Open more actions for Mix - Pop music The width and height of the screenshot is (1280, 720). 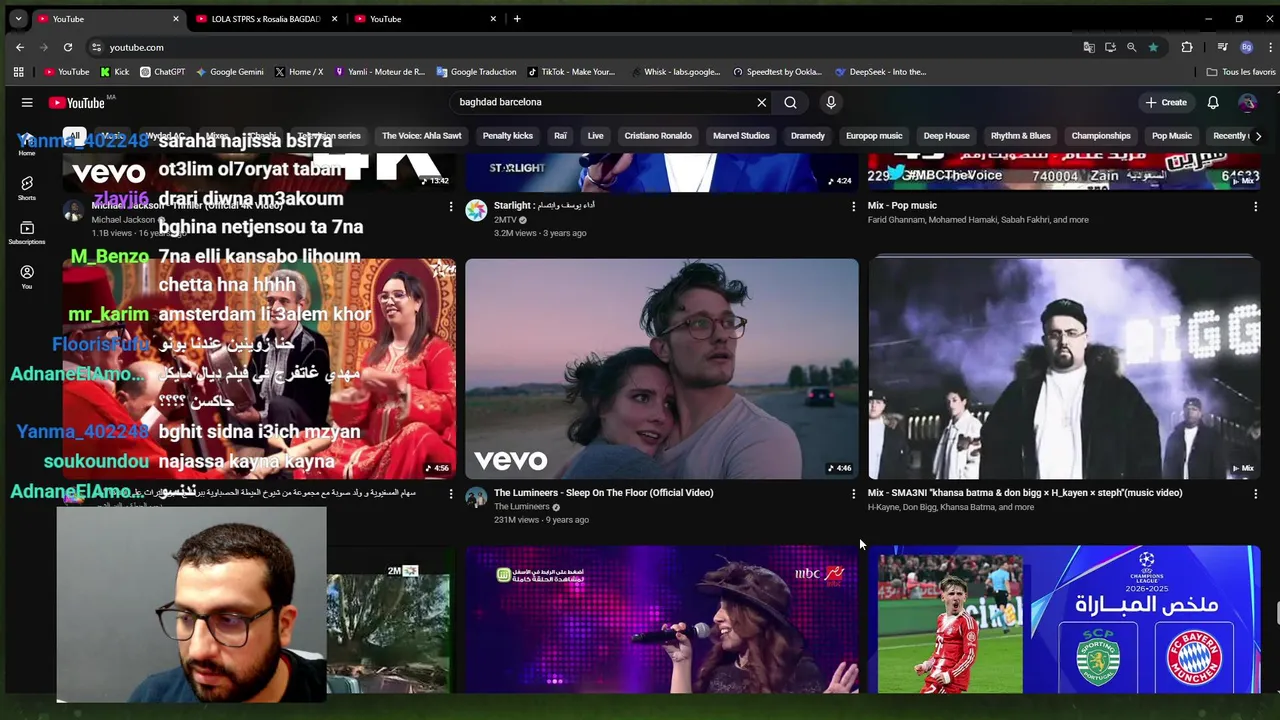point(1256,207)
